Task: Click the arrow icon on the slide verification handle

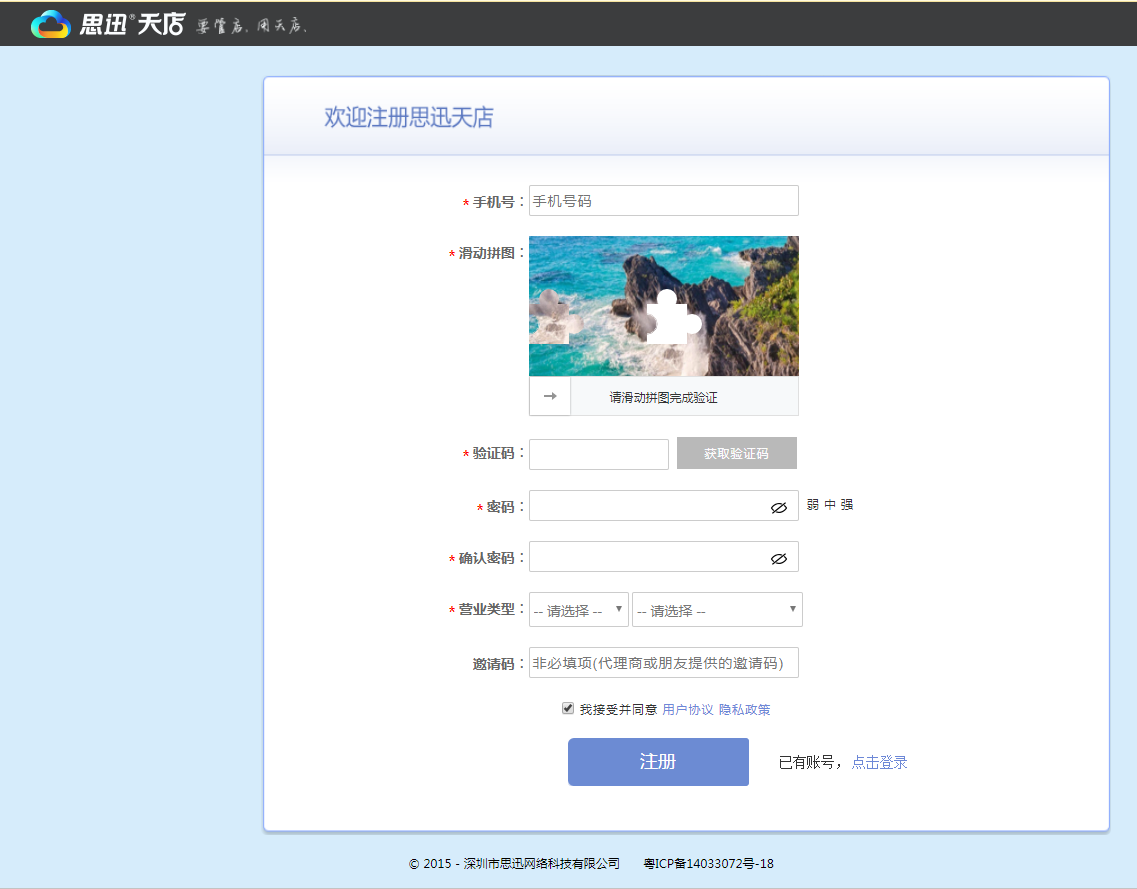Action: tap(549, 396)
